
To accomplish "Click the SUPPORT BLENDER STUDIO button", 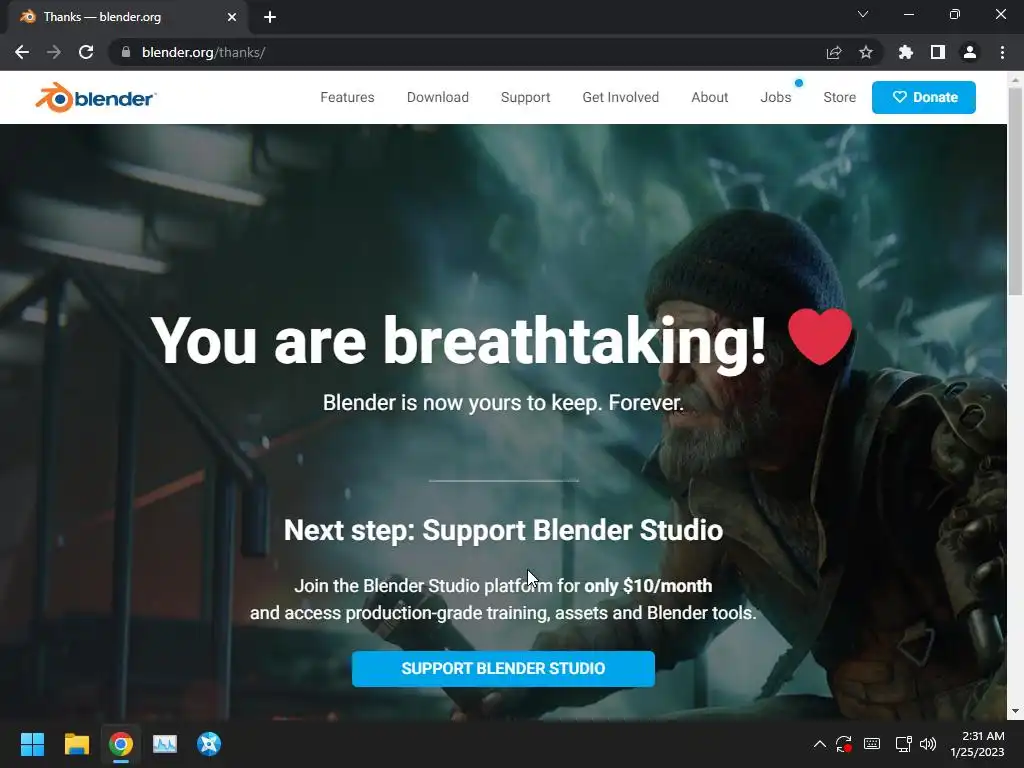I will pyautogui.click(x=503, y=669).
